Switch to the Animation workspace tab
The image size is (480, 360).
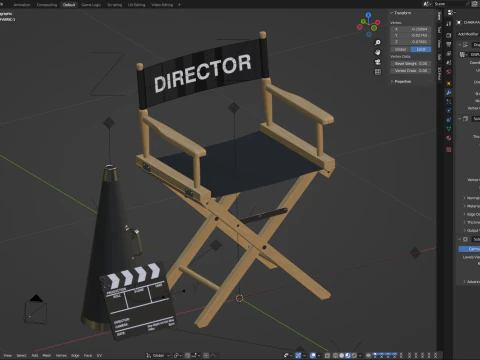coord(22,5)
